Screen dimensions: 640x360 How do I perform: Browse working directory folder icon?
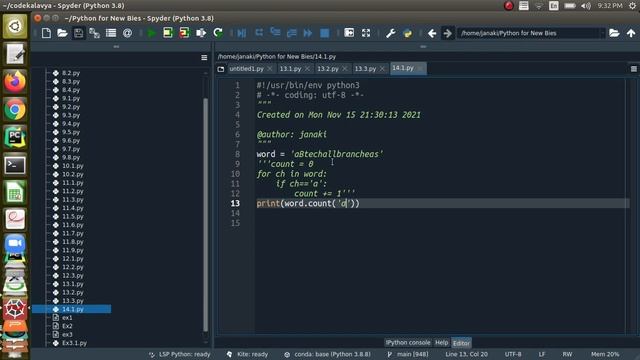614,33
